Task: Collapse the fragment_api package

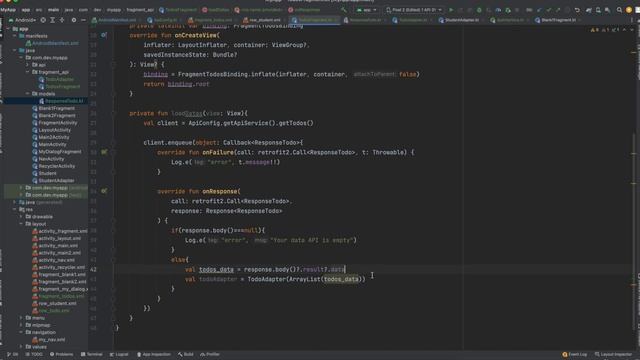Action: [x=28, y=72]
